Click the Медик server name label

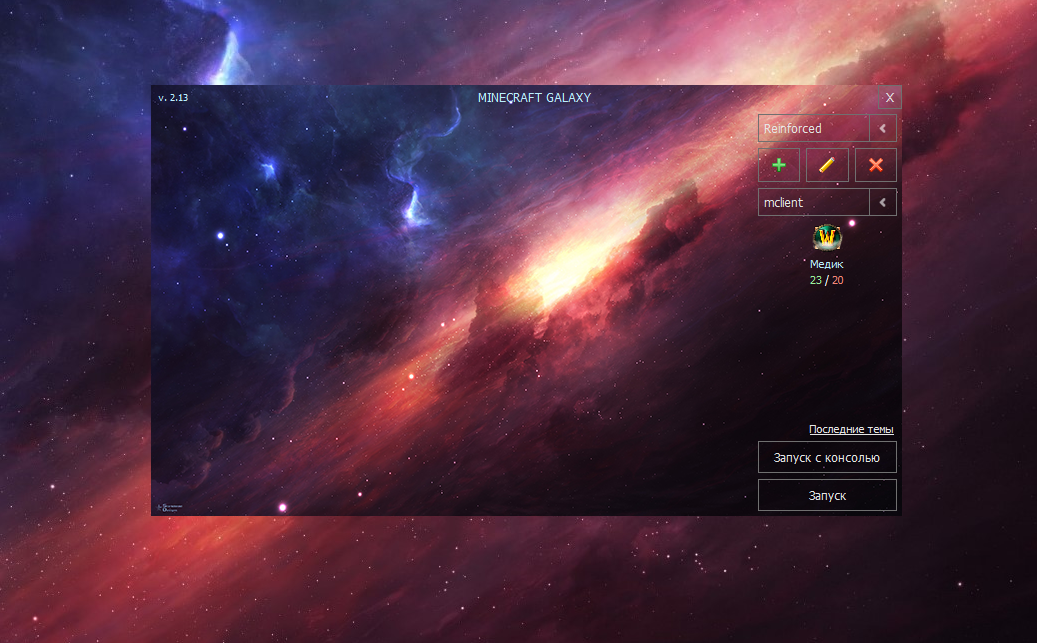(827, 265)
